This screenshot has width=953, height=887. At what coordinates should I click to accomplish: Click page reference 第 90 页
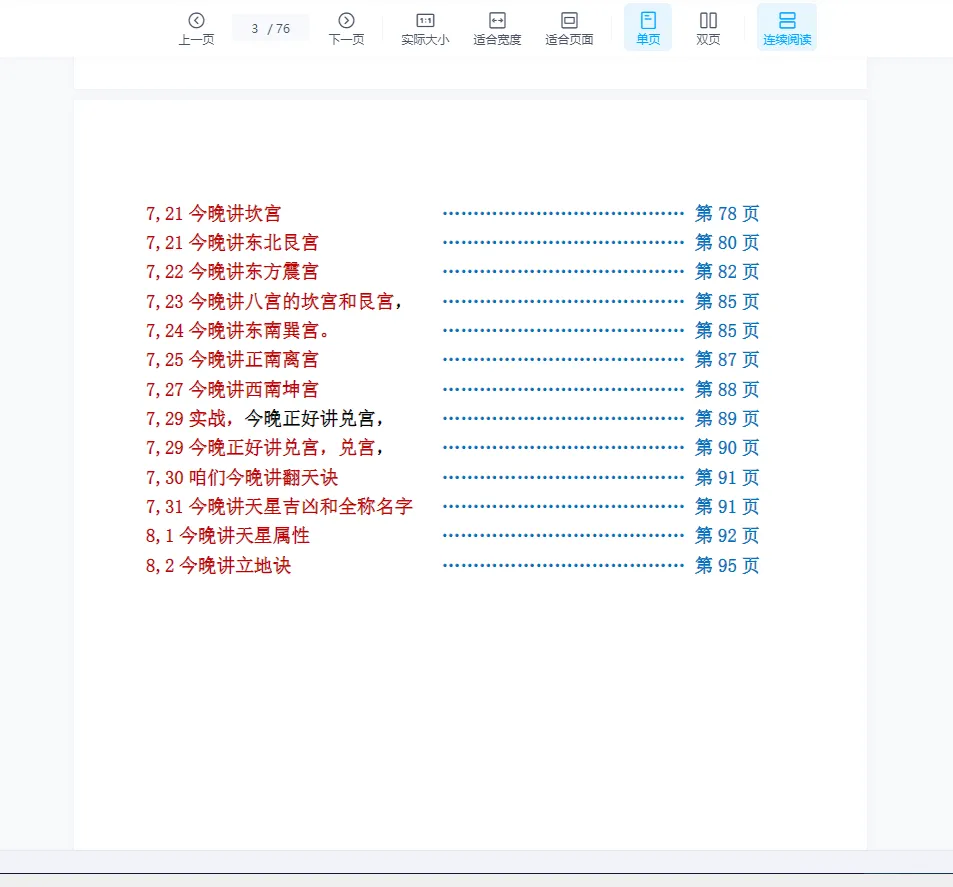tap(727, 447)
